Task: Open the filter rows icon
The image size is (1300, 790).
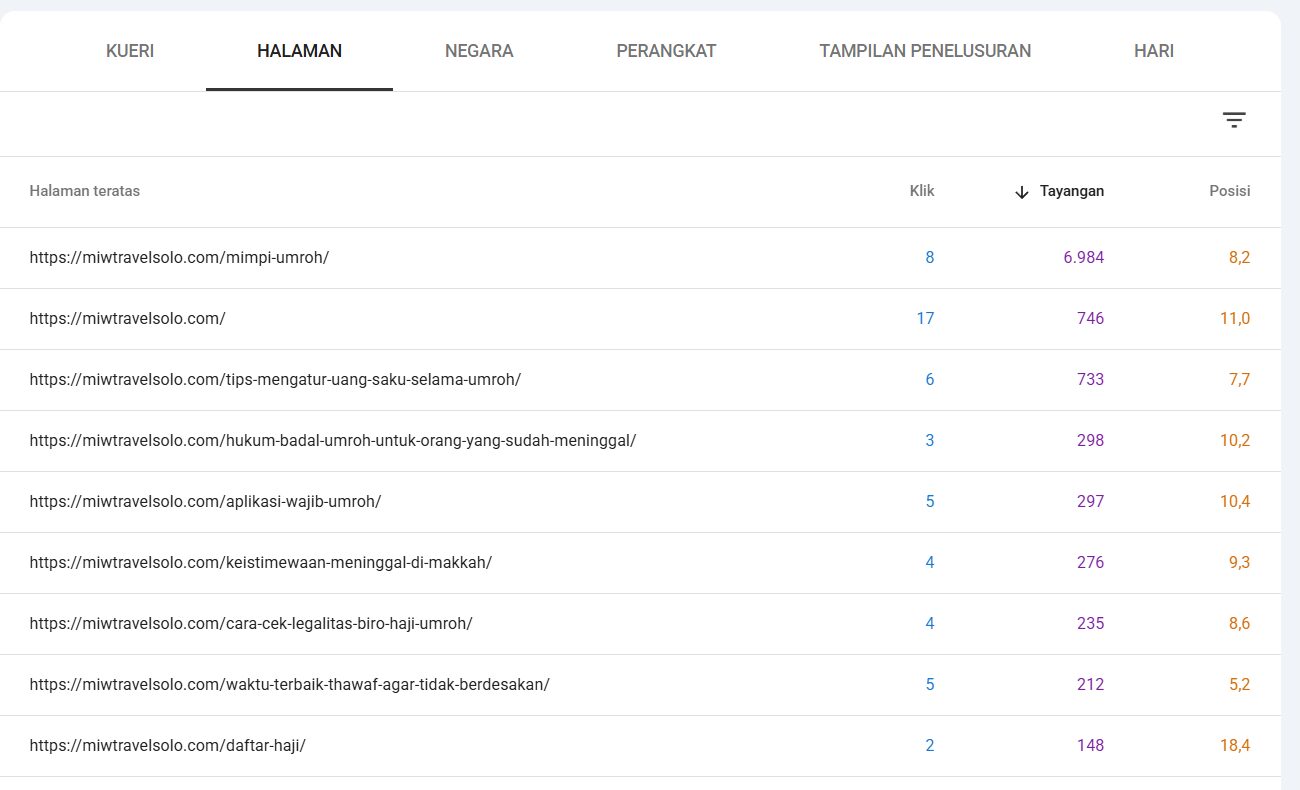Action: (x=1234, y=120)
